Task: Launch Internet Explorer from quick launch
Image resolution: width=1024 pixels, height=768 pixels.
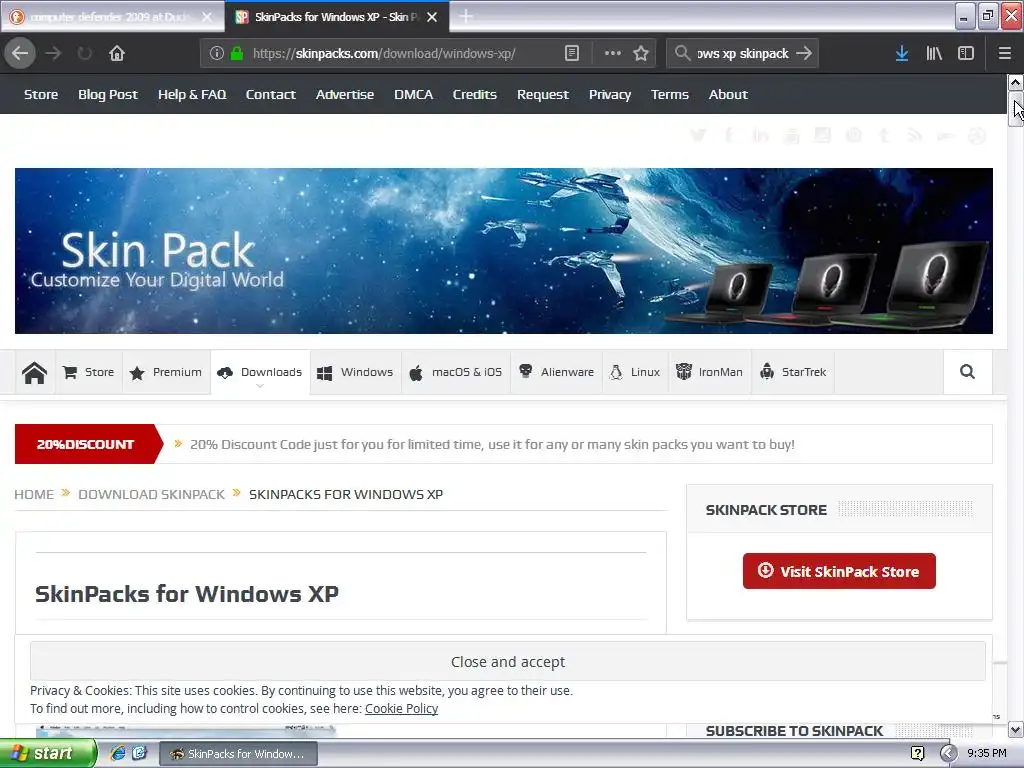Action: 118,753
